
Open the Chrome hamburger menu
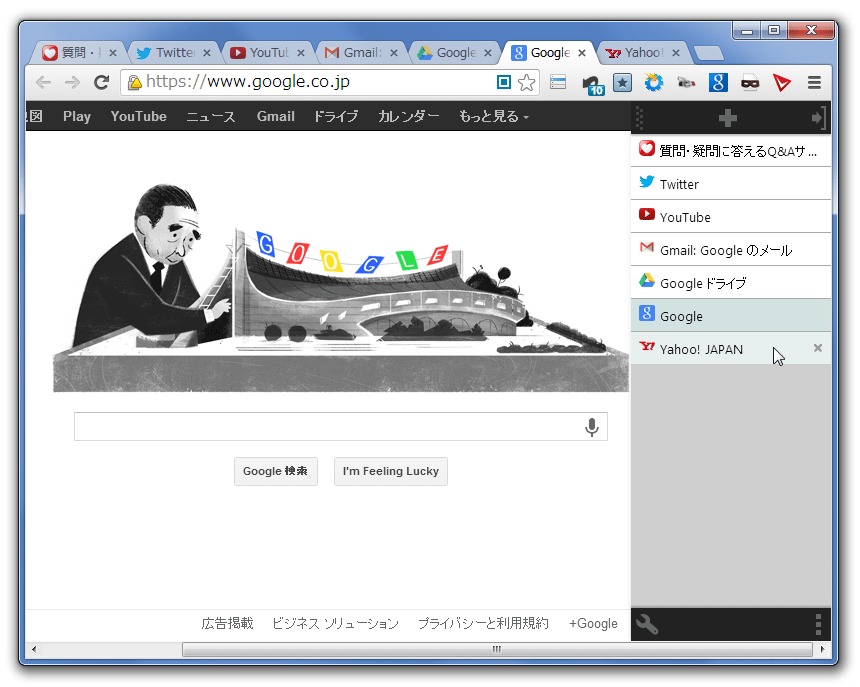[x=814, y=83]
